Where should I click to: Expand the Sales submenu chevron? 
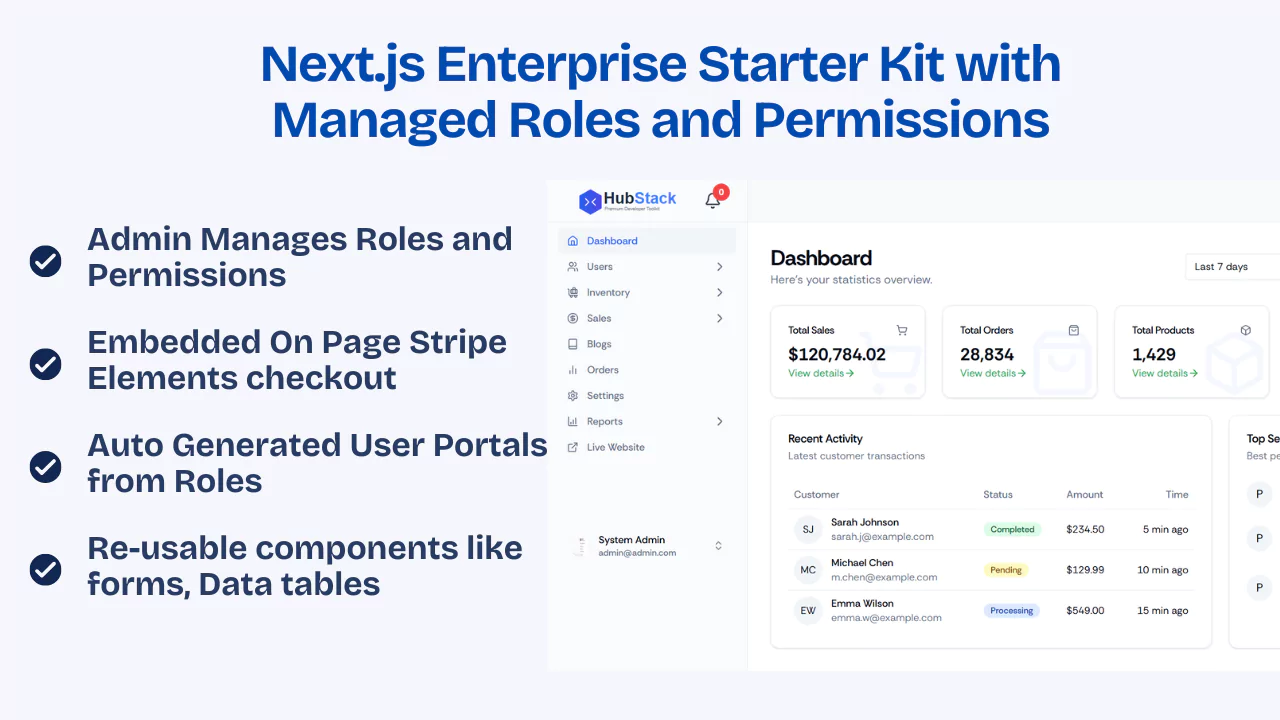click(x=718, y=318)
